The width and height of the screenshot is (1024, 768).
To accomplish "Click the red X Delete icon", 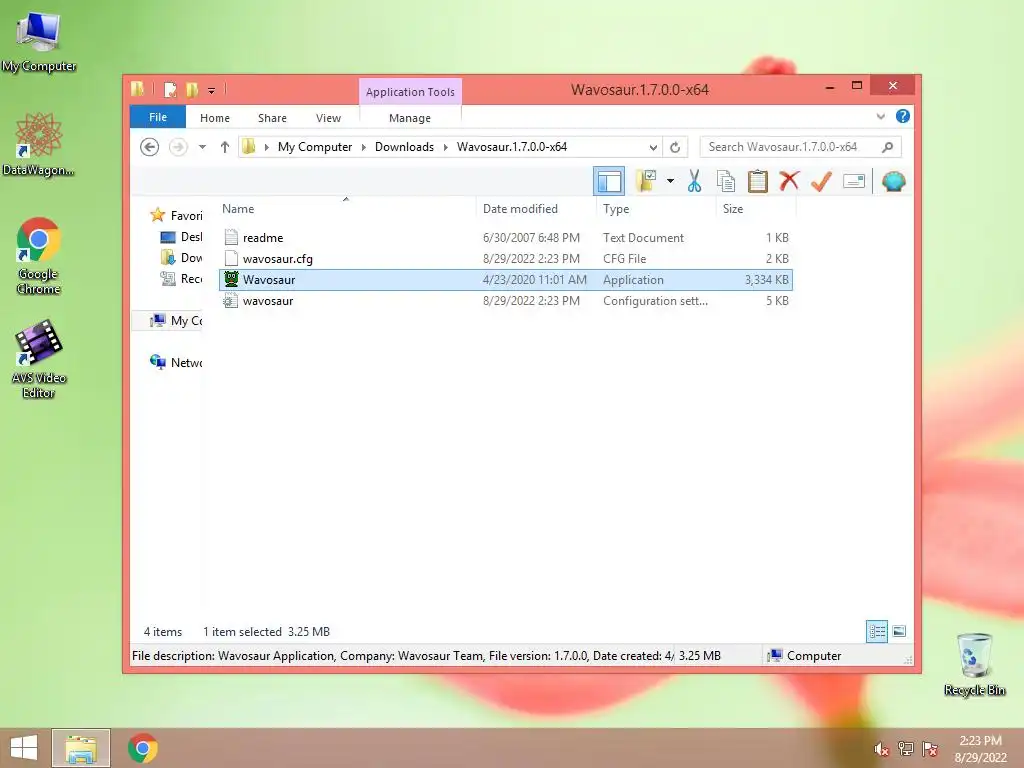I will click(789, 181).
